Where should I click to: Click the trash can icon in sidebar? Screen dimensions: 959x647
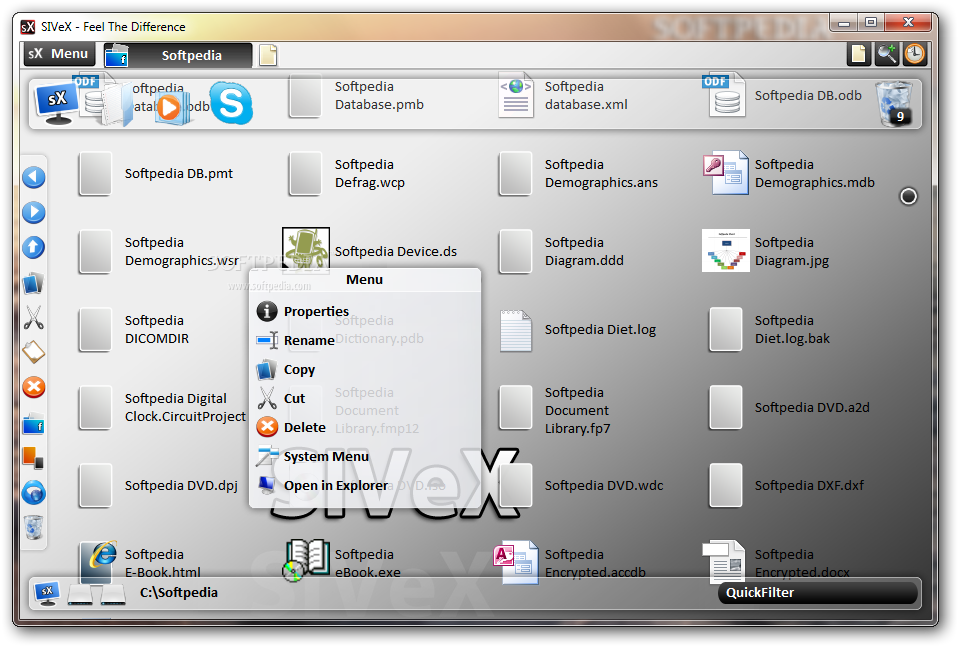point(34,528)
